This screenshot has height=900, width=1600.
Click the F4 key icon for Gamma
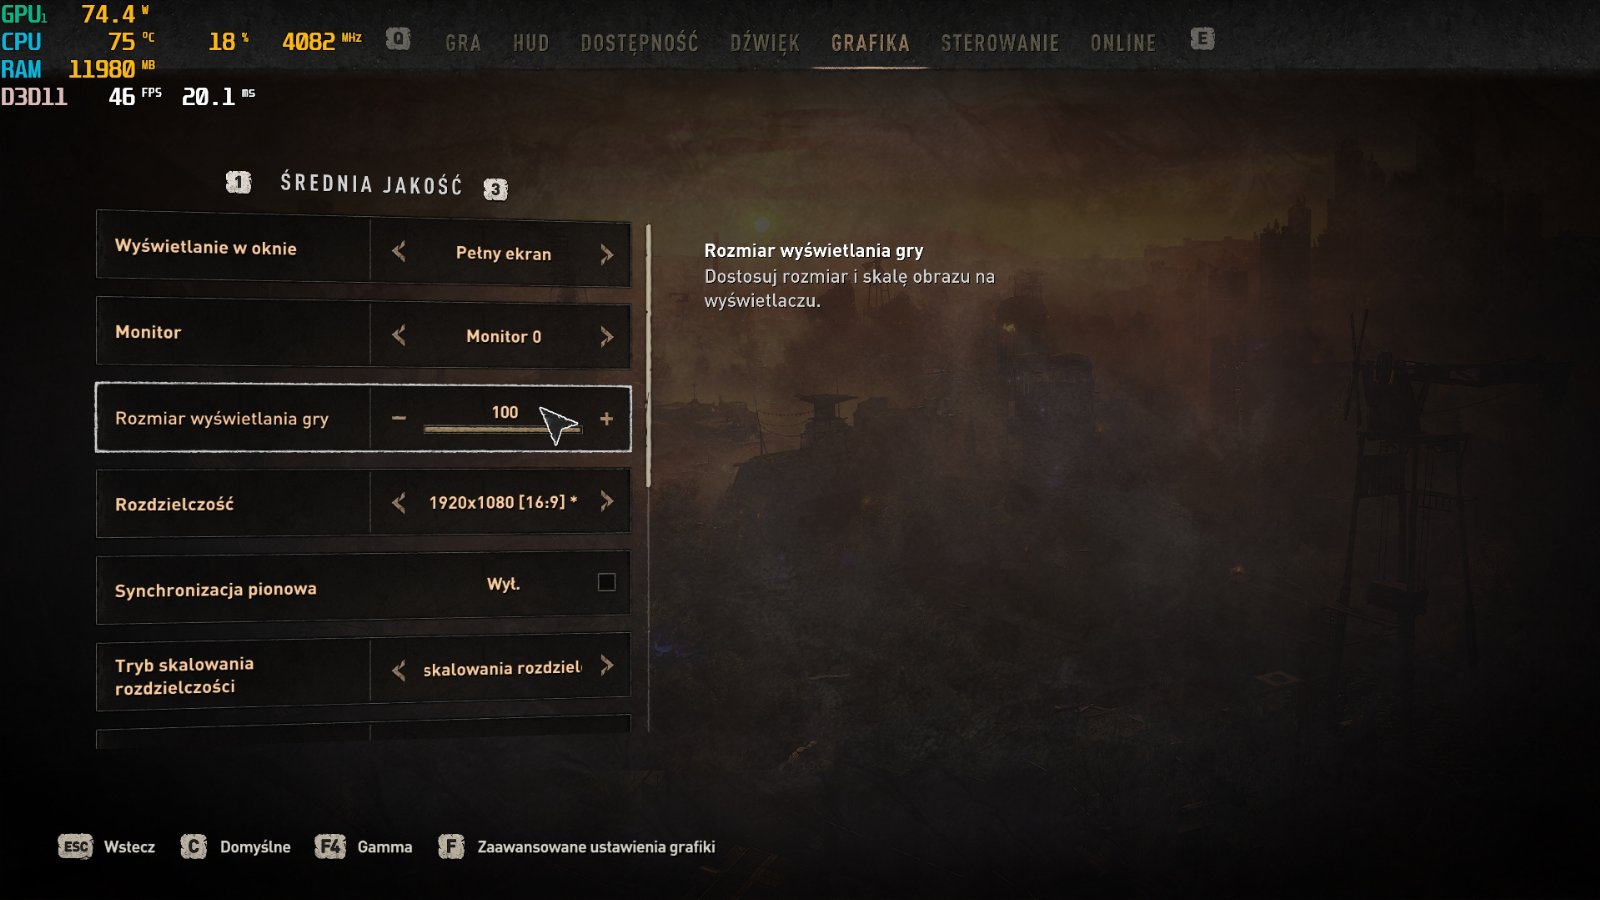point(329,847)
